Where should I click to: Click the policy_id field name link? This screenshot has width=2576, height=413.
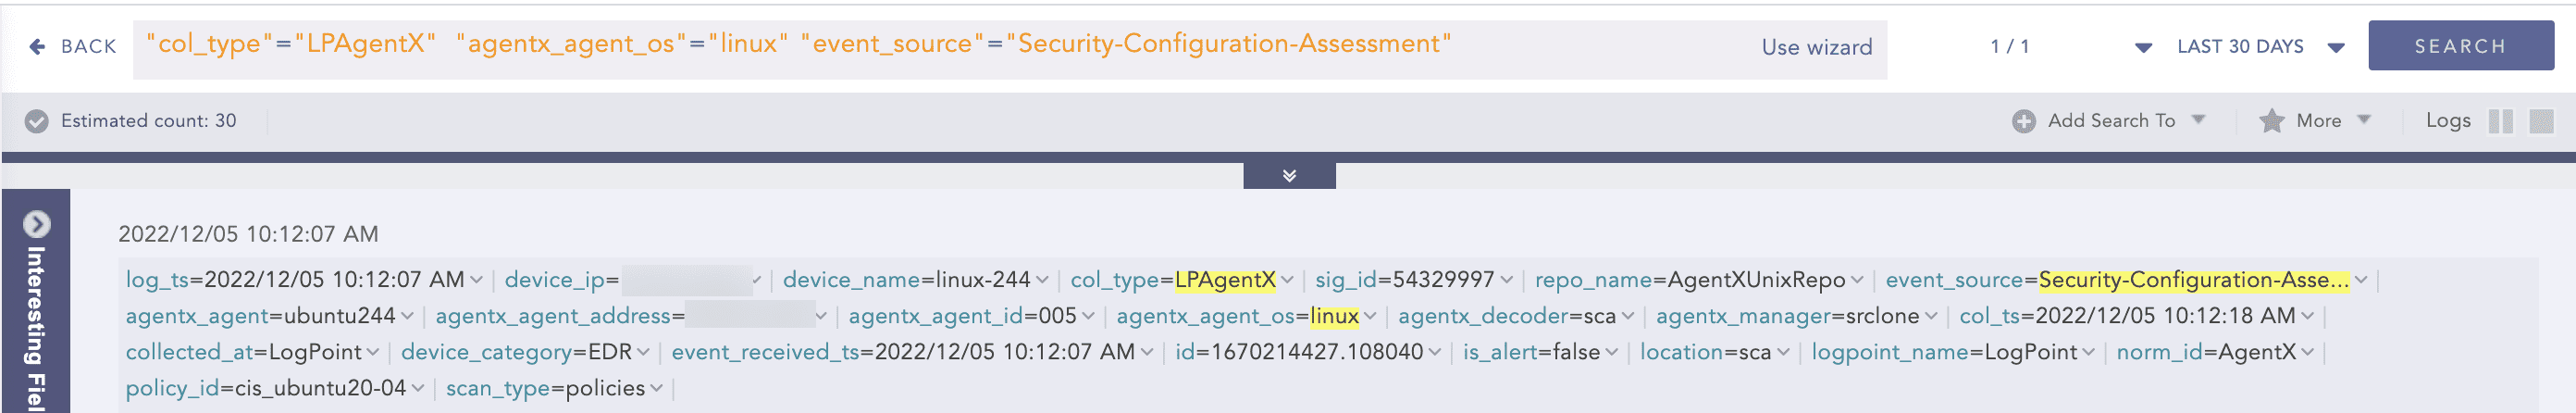click(x=170, y=388)
